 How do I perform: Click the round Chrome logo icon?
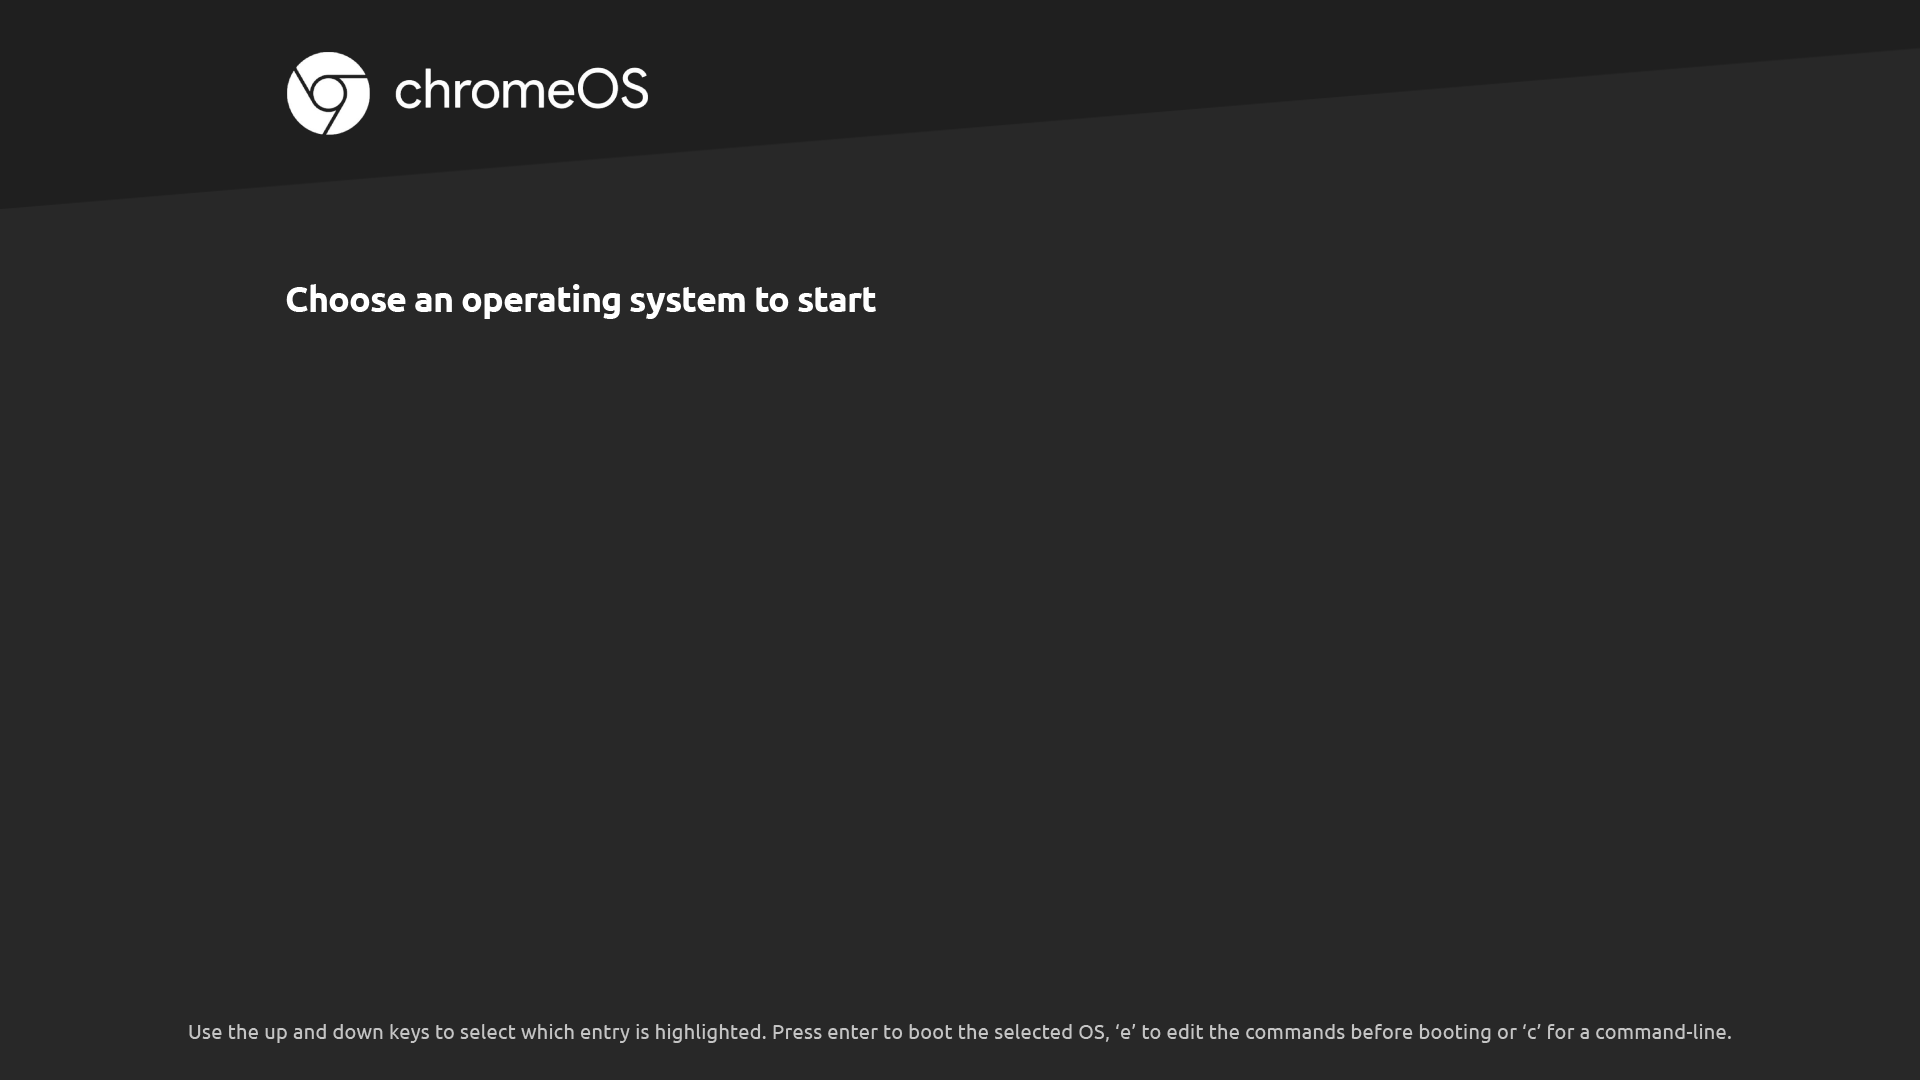328,93
